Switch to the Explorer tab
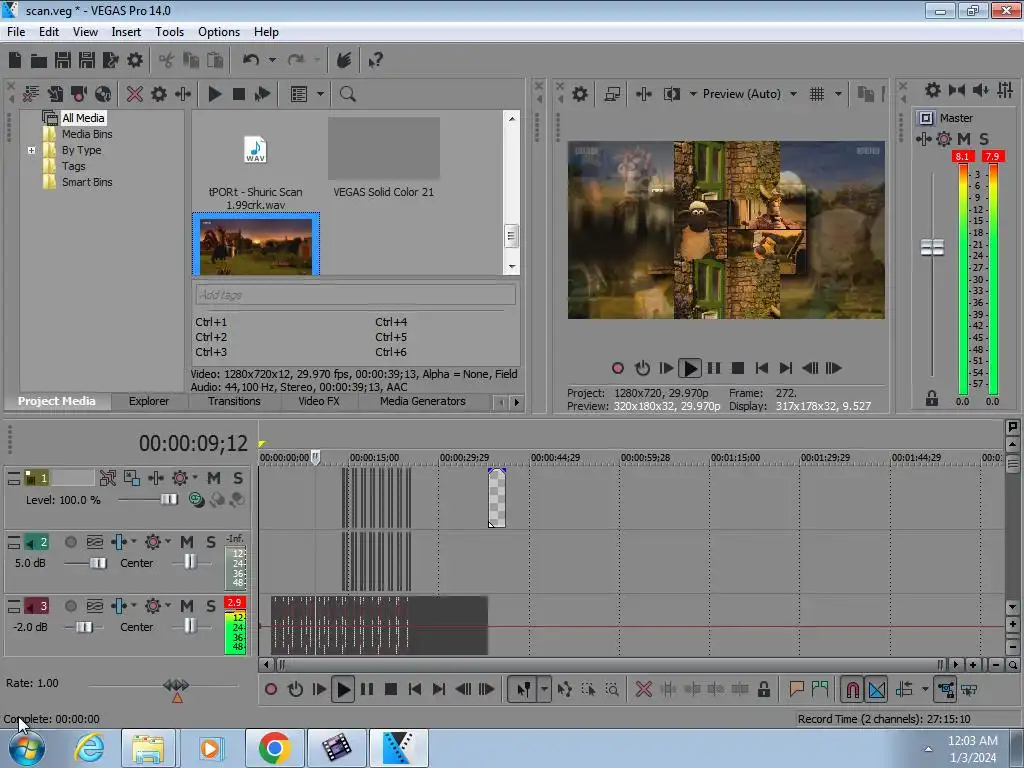 149,402
